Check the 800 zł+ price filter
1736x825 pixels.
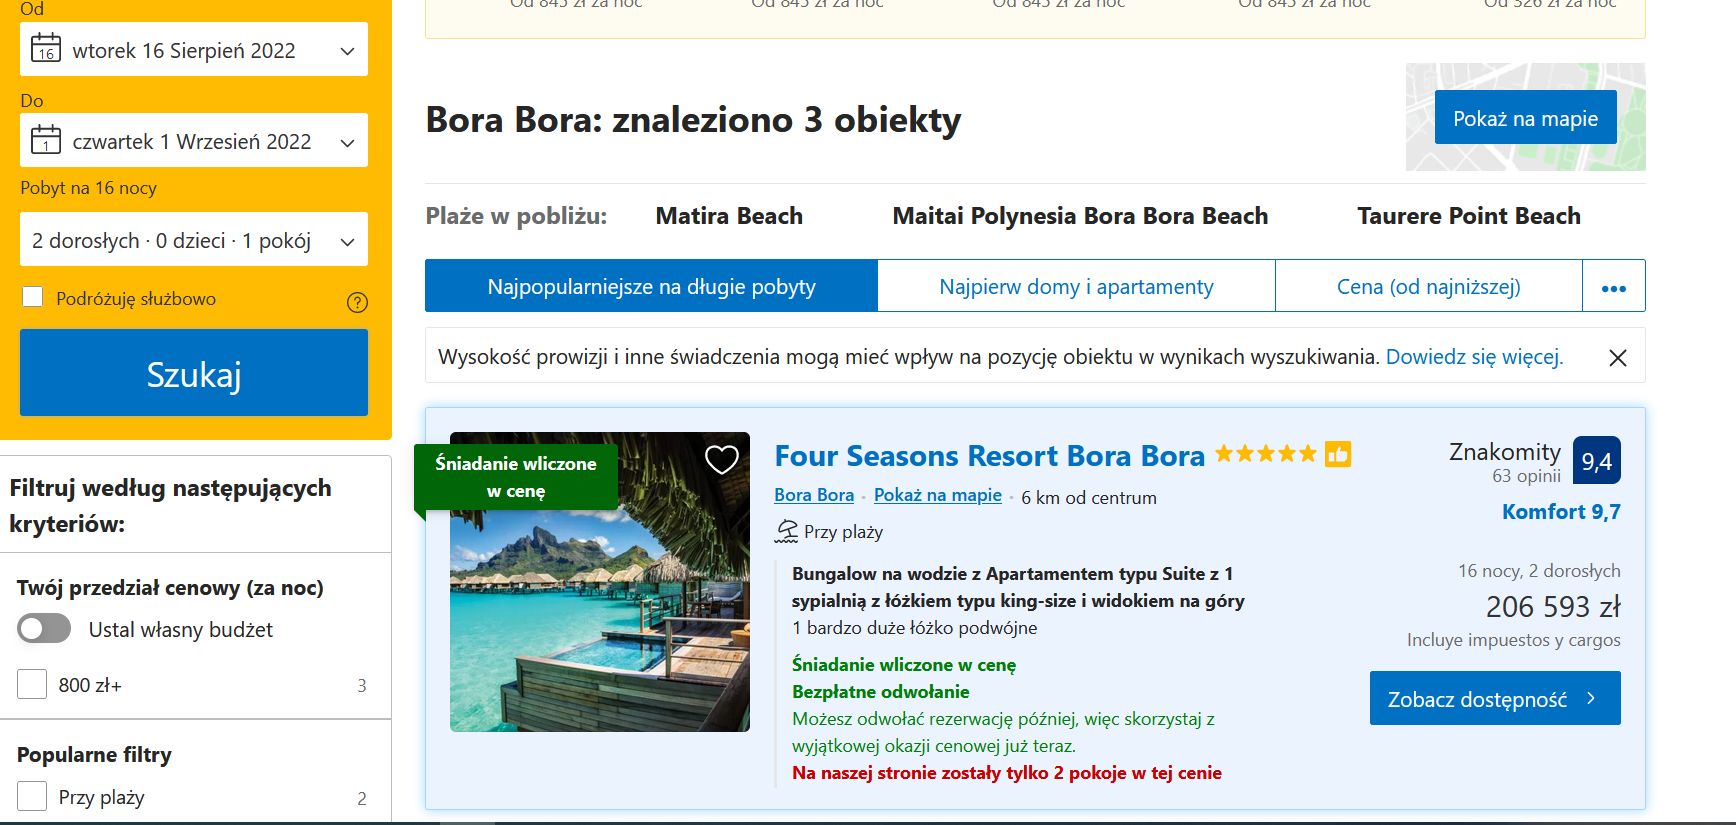coord(31,684)
